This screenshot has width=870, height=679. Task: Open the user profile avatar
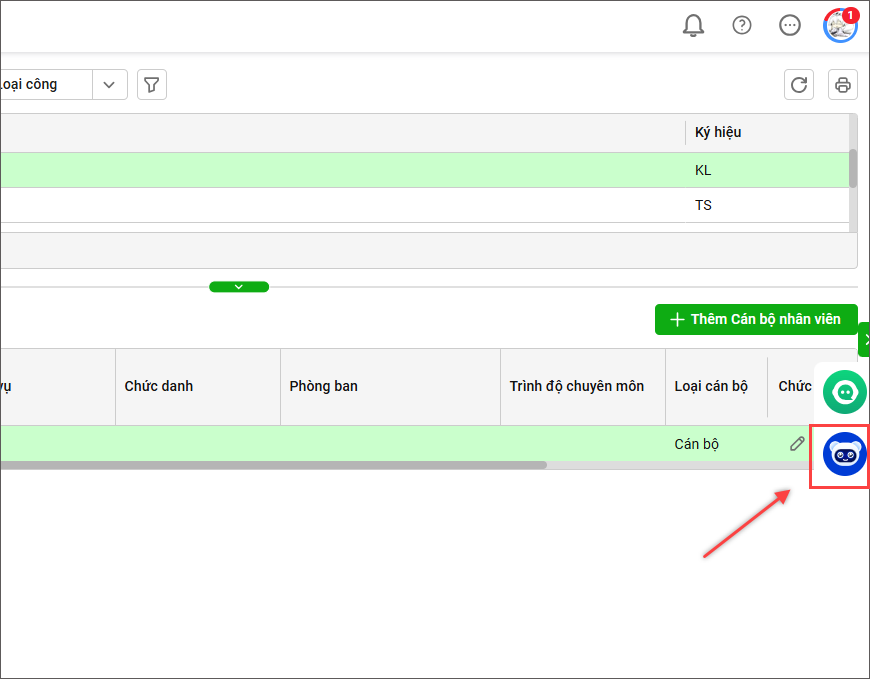[x=840, y=26]
